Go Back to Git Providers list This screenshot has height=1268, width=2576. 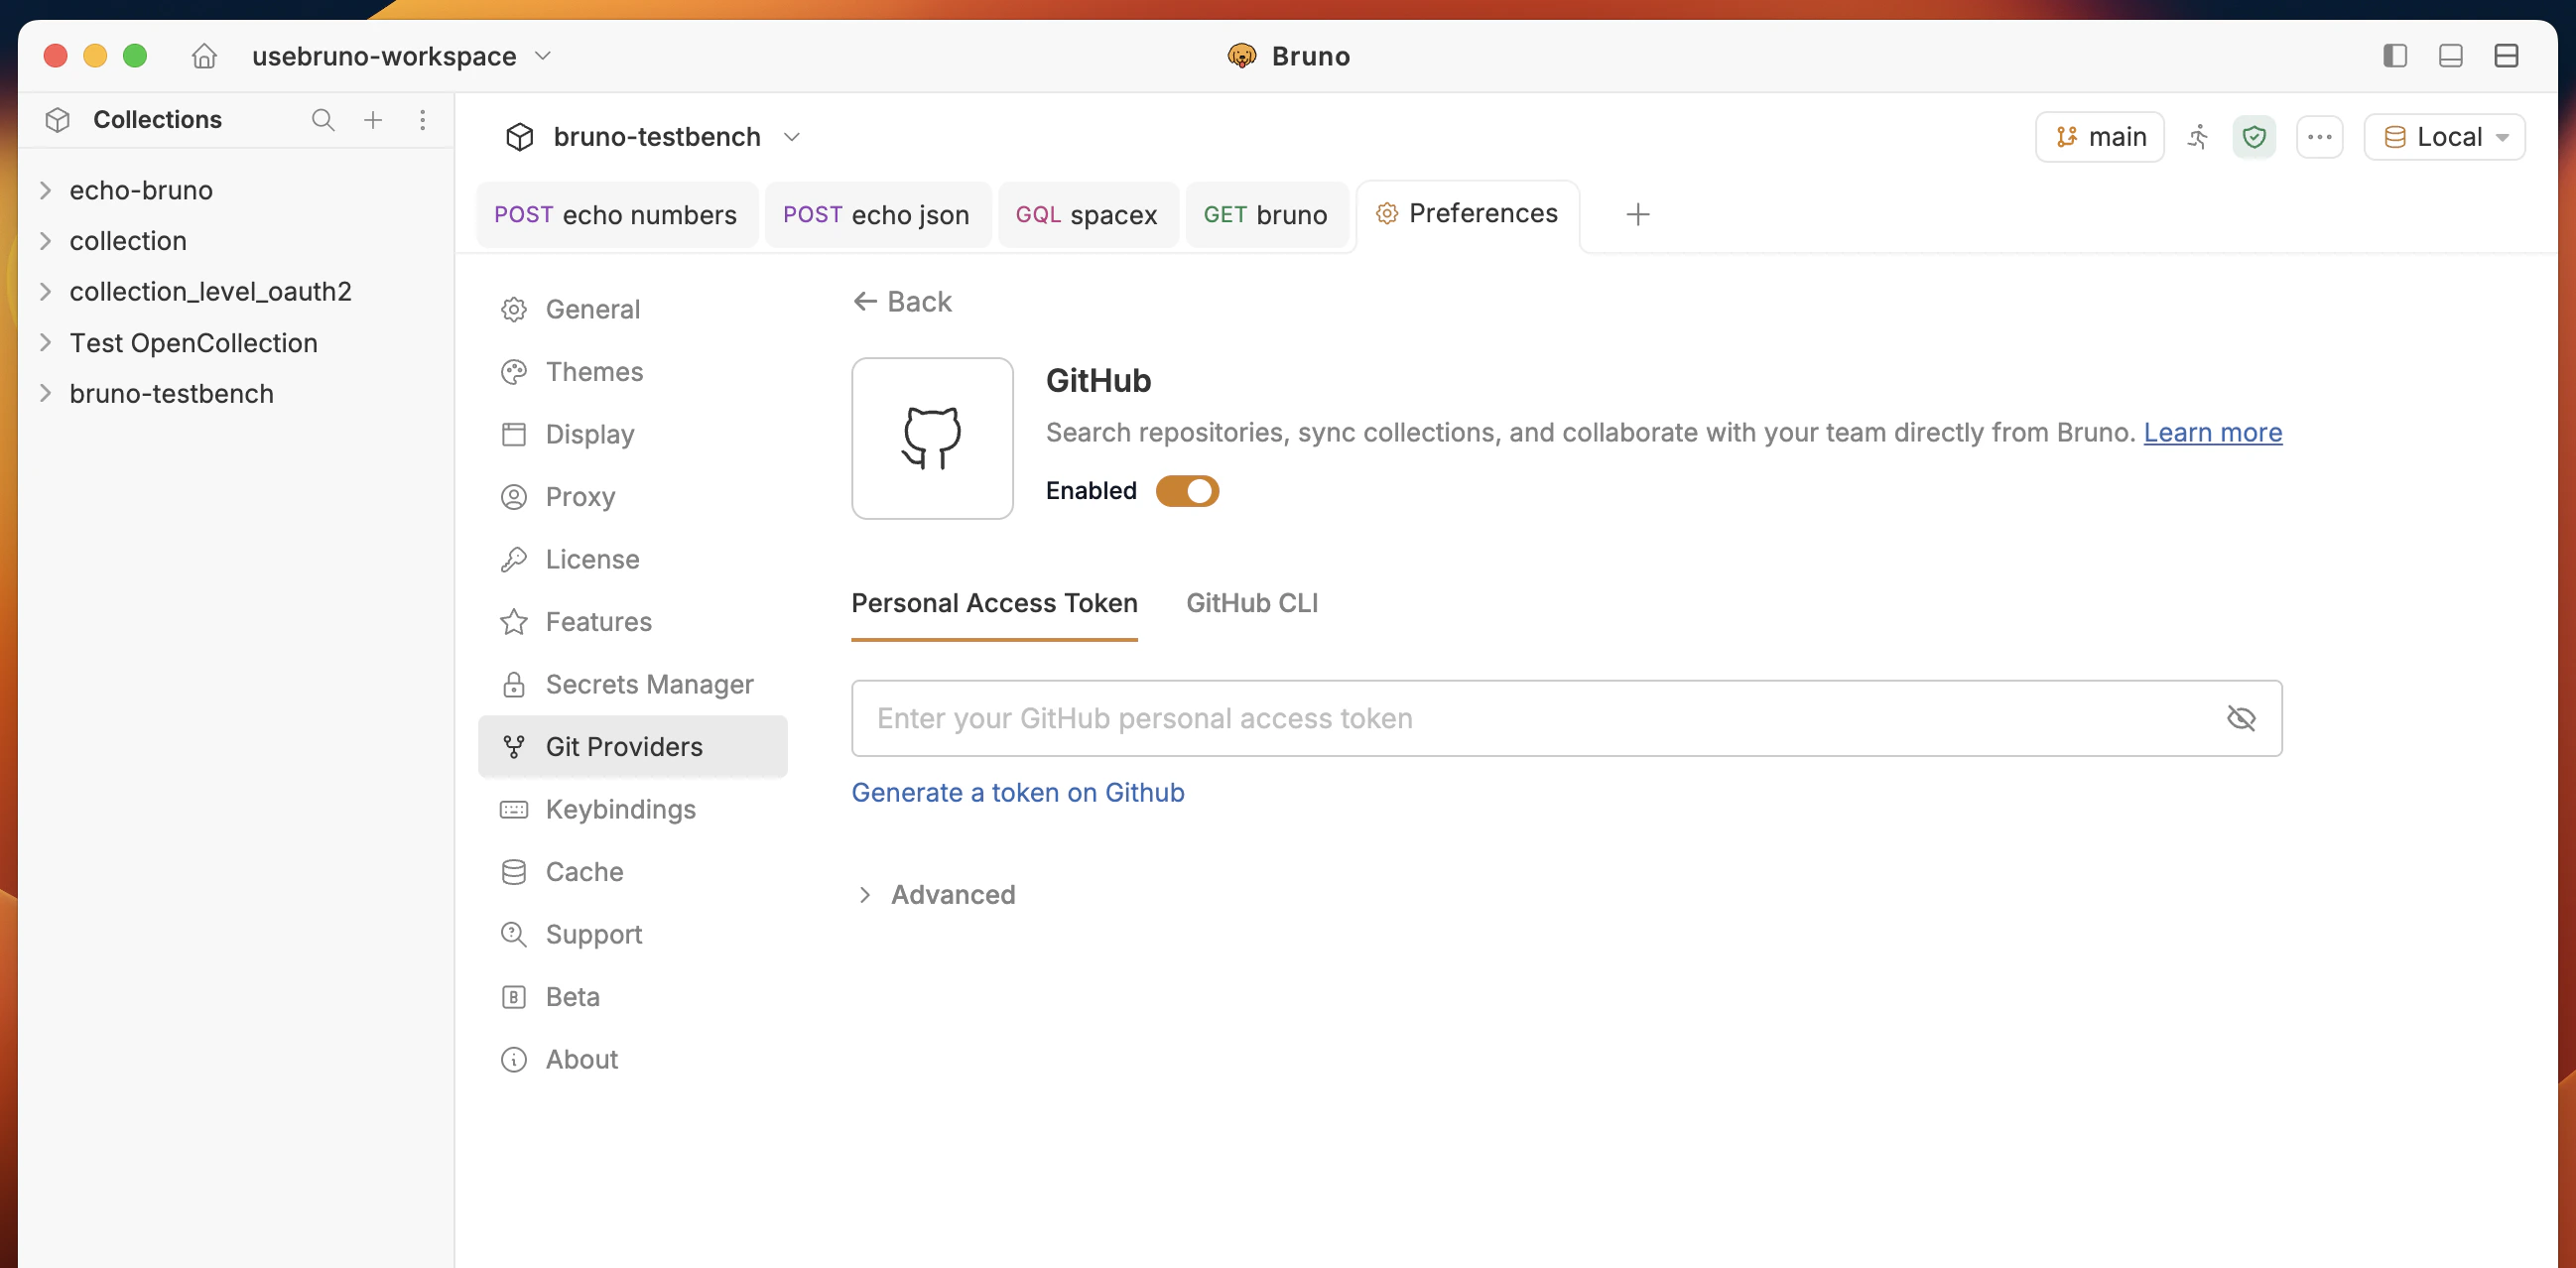pos(902,302)
